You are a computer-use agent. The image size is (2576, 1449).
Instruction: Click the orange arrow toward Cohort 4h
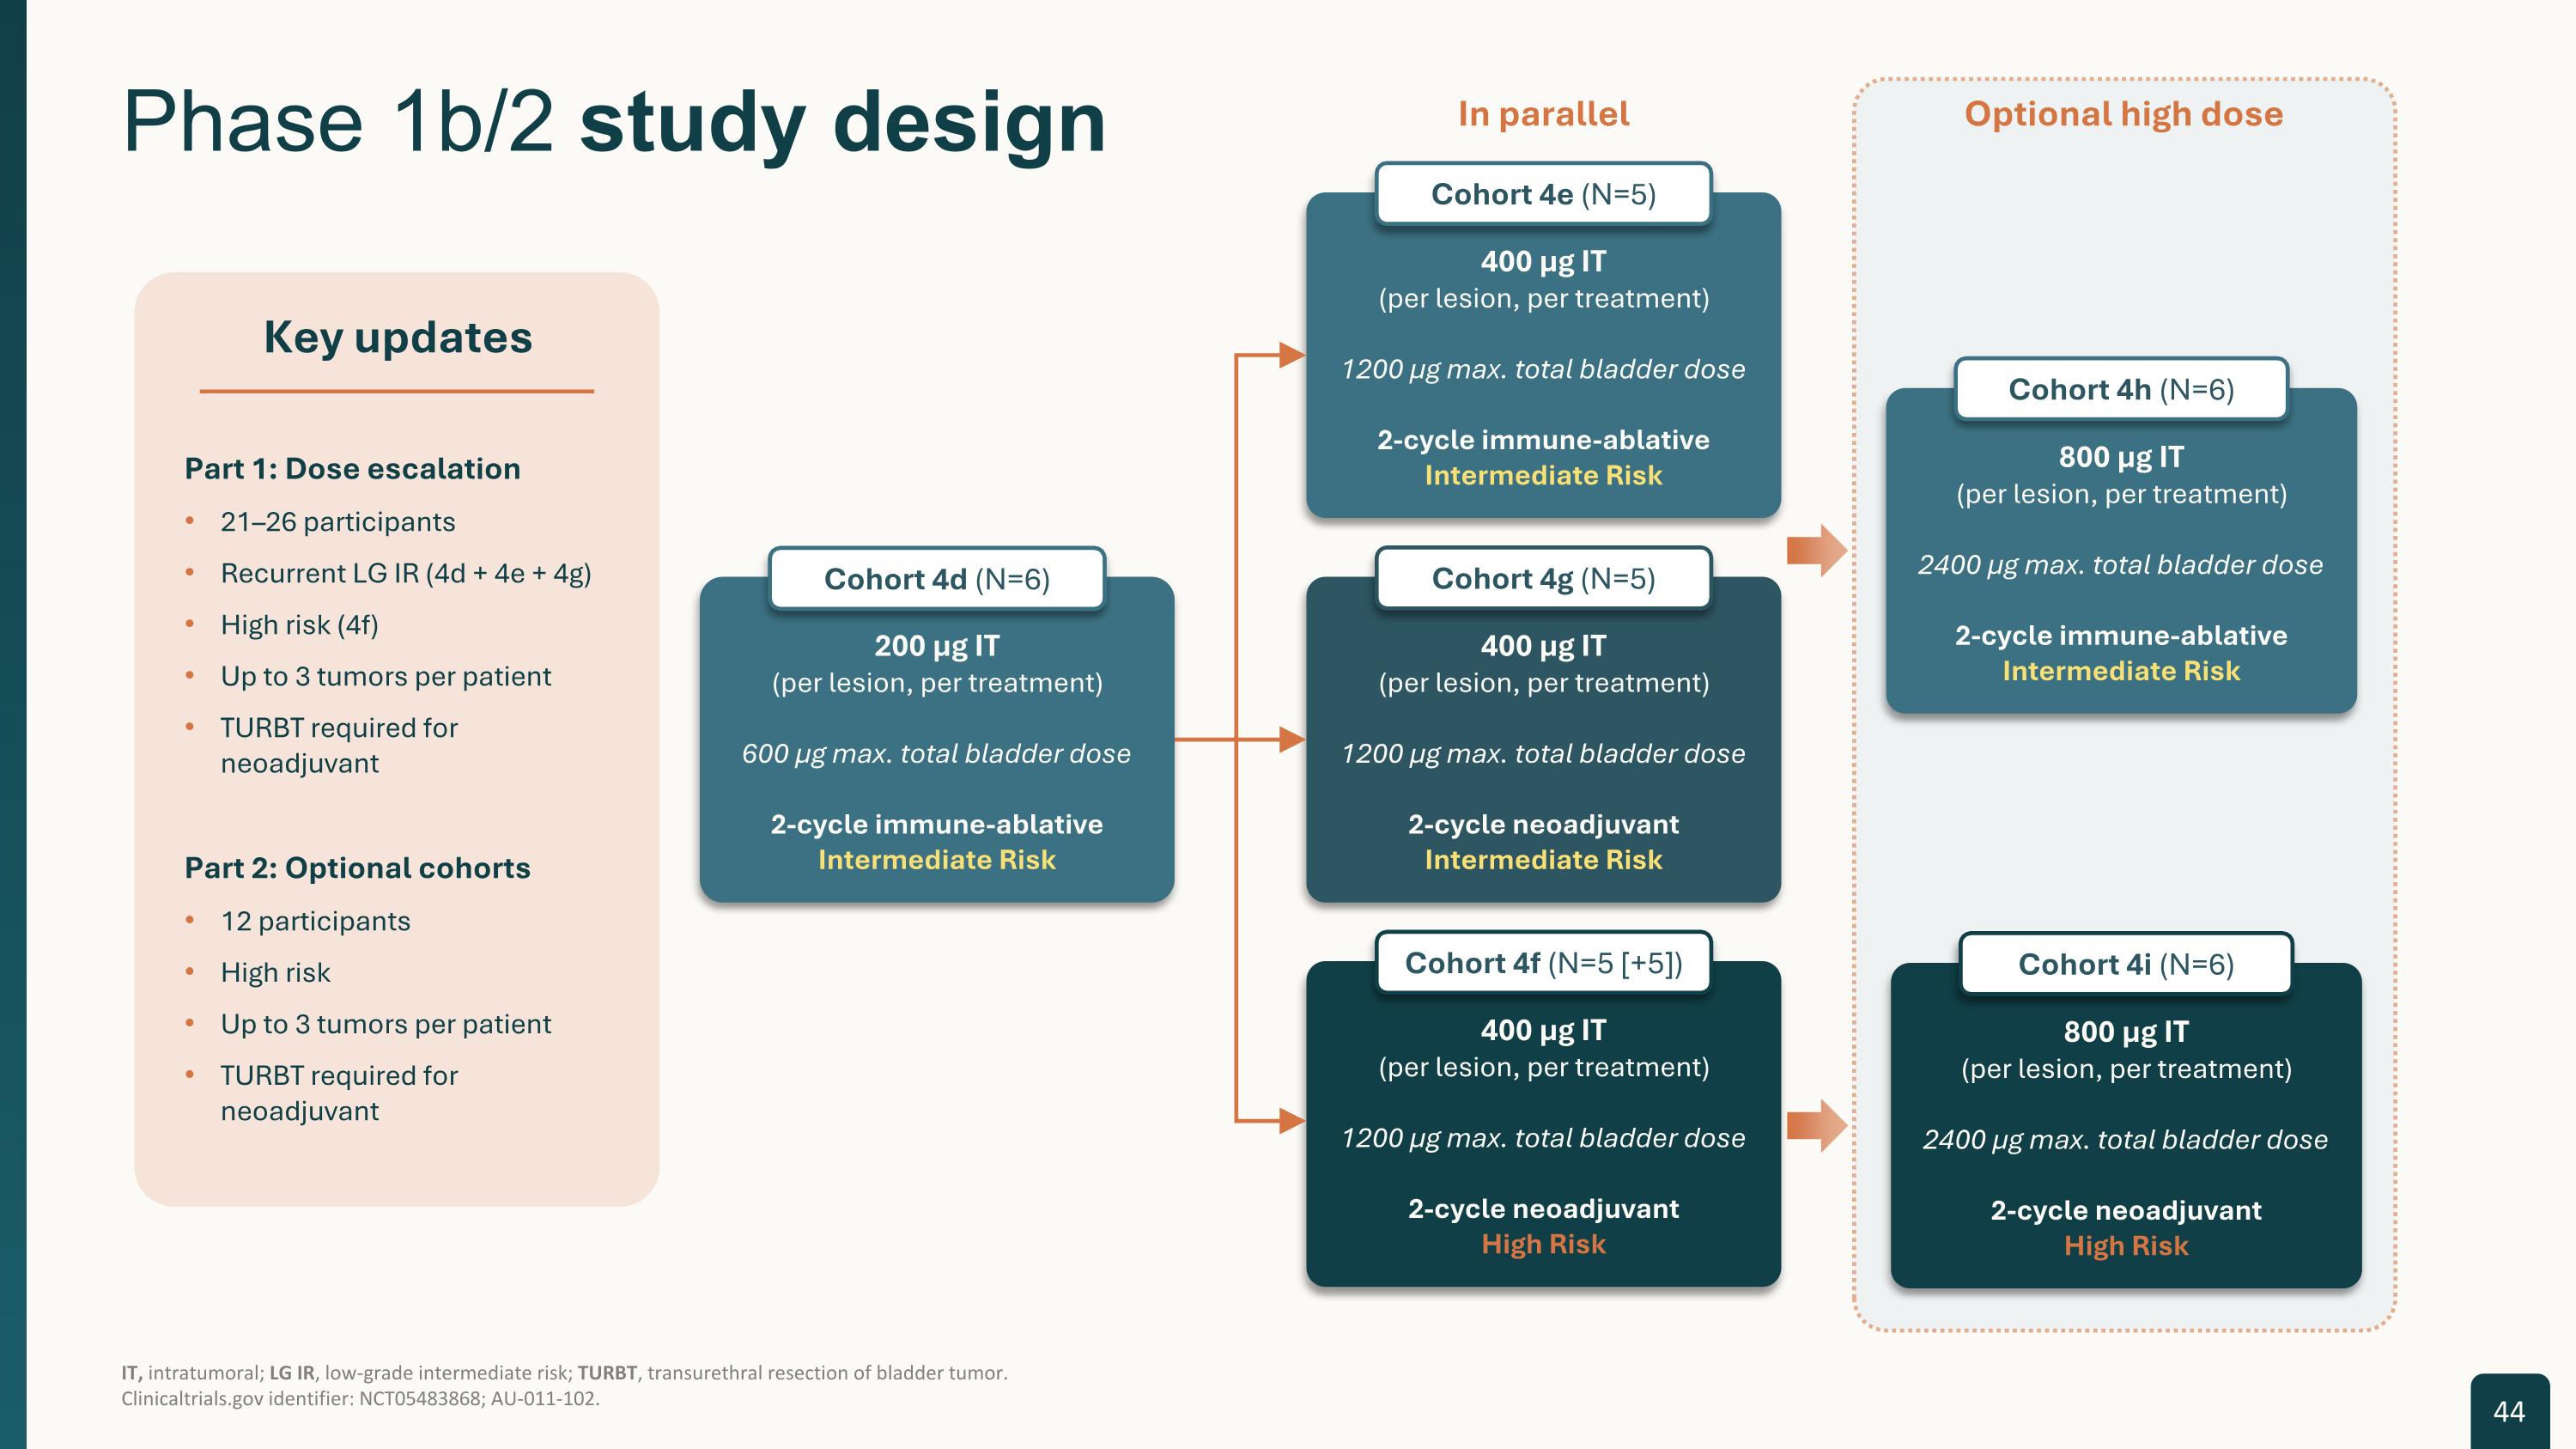[1816, 550]
